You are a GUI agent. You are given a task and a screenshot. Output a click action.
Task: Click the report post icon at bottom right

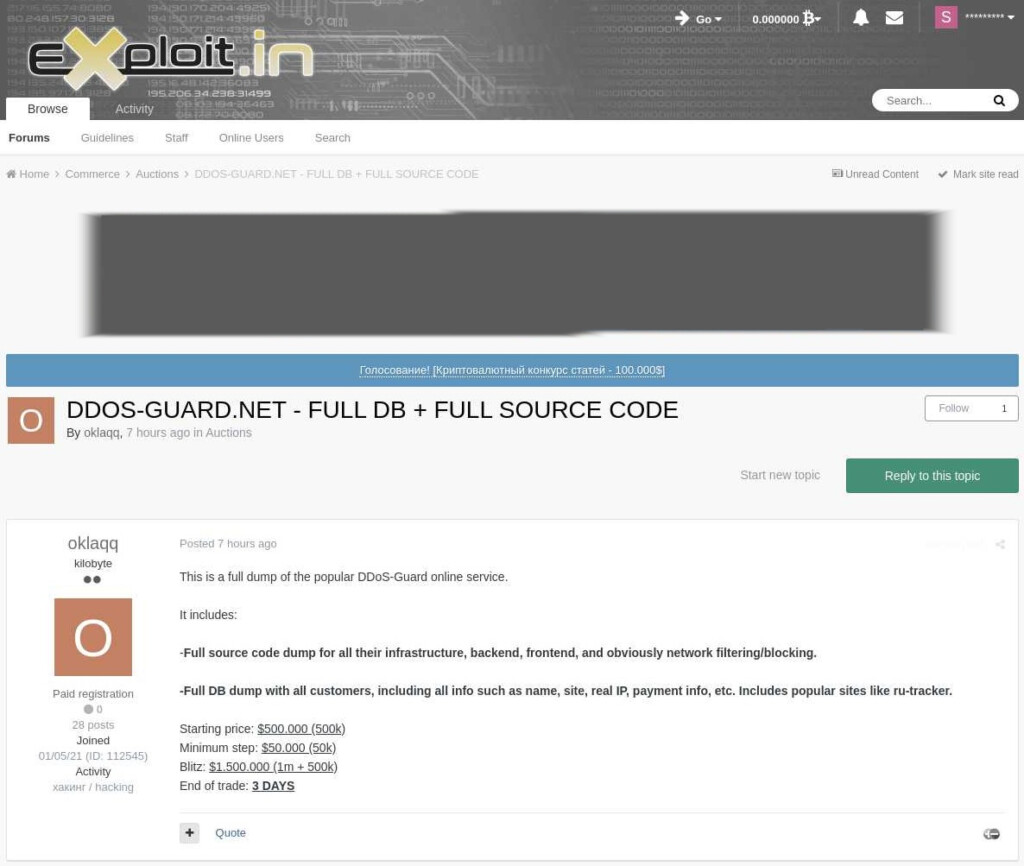991,833
